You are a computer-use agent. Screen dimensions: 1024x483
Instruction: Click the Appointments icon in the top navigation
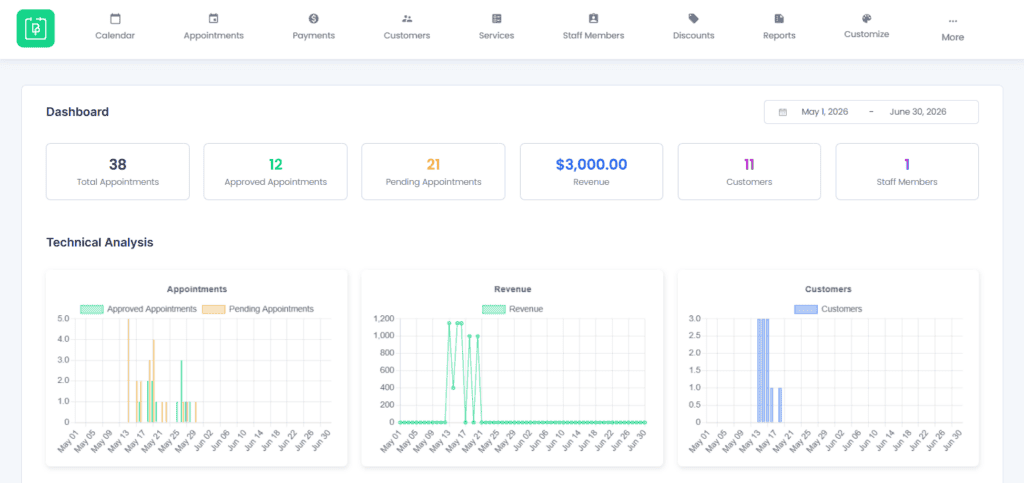click(214, 18)
